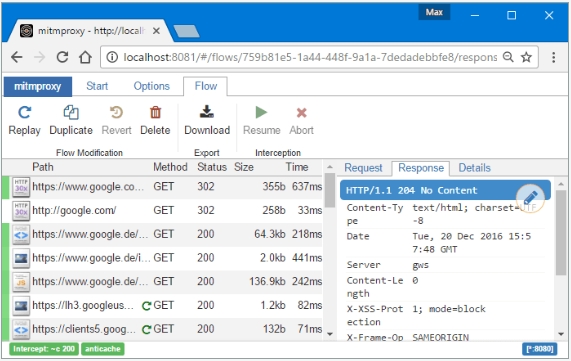Image resolution: width=571 pixels, height=361 pixels.
Task: Switch to the Options tab
Action: point(151,86)
